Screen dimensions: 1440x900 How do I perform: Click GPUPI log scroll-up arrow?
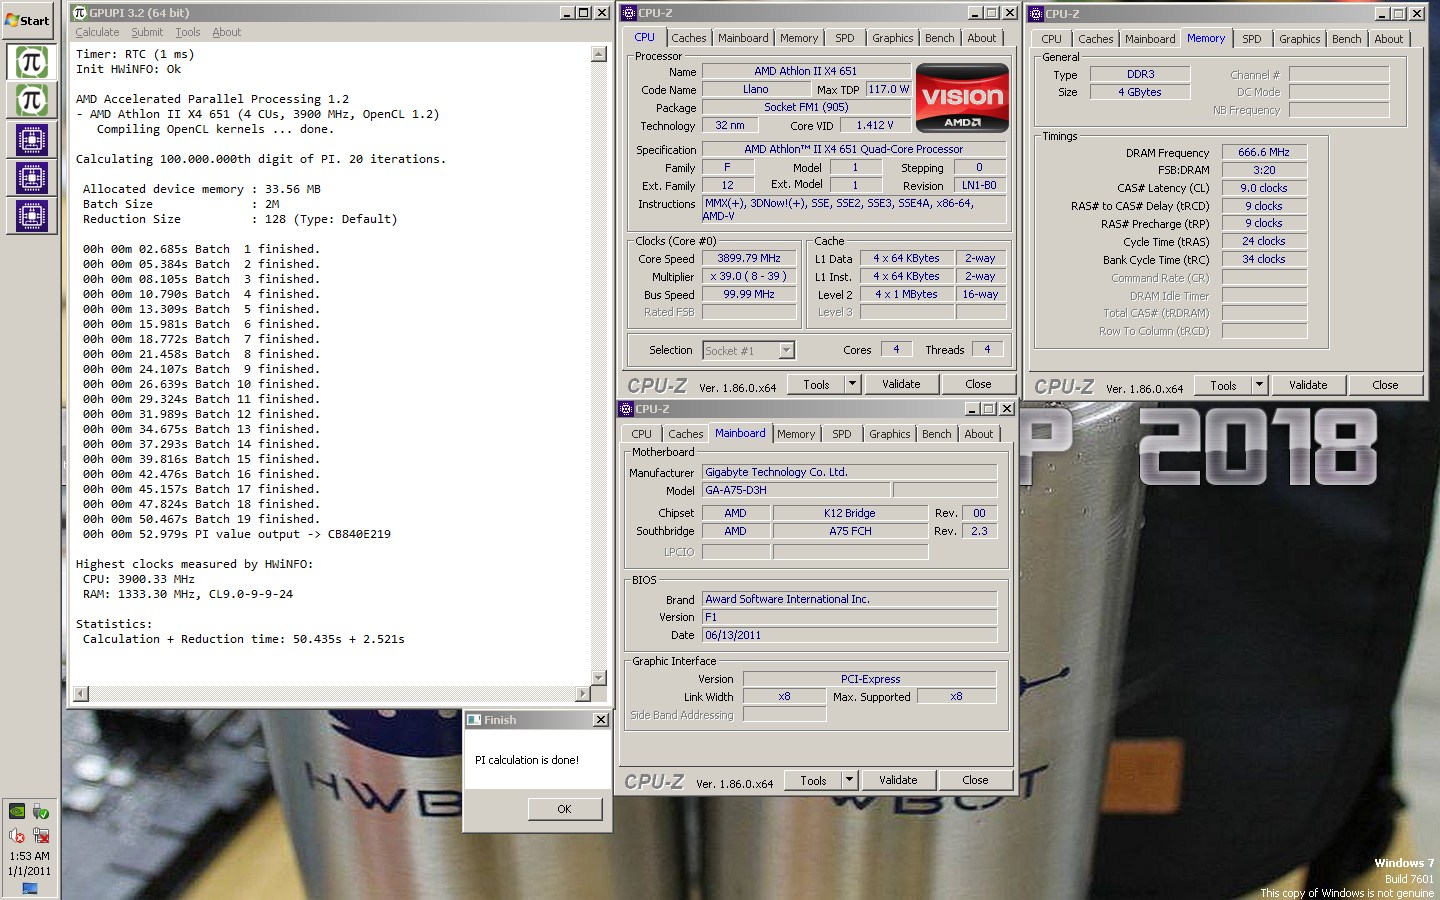599,54
